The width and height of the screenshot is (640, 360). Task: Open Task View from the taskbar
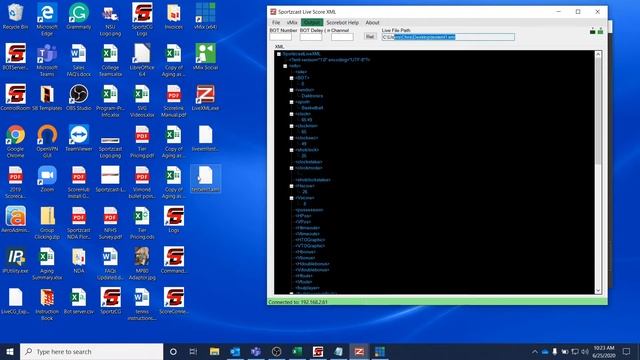click(193, 351)
